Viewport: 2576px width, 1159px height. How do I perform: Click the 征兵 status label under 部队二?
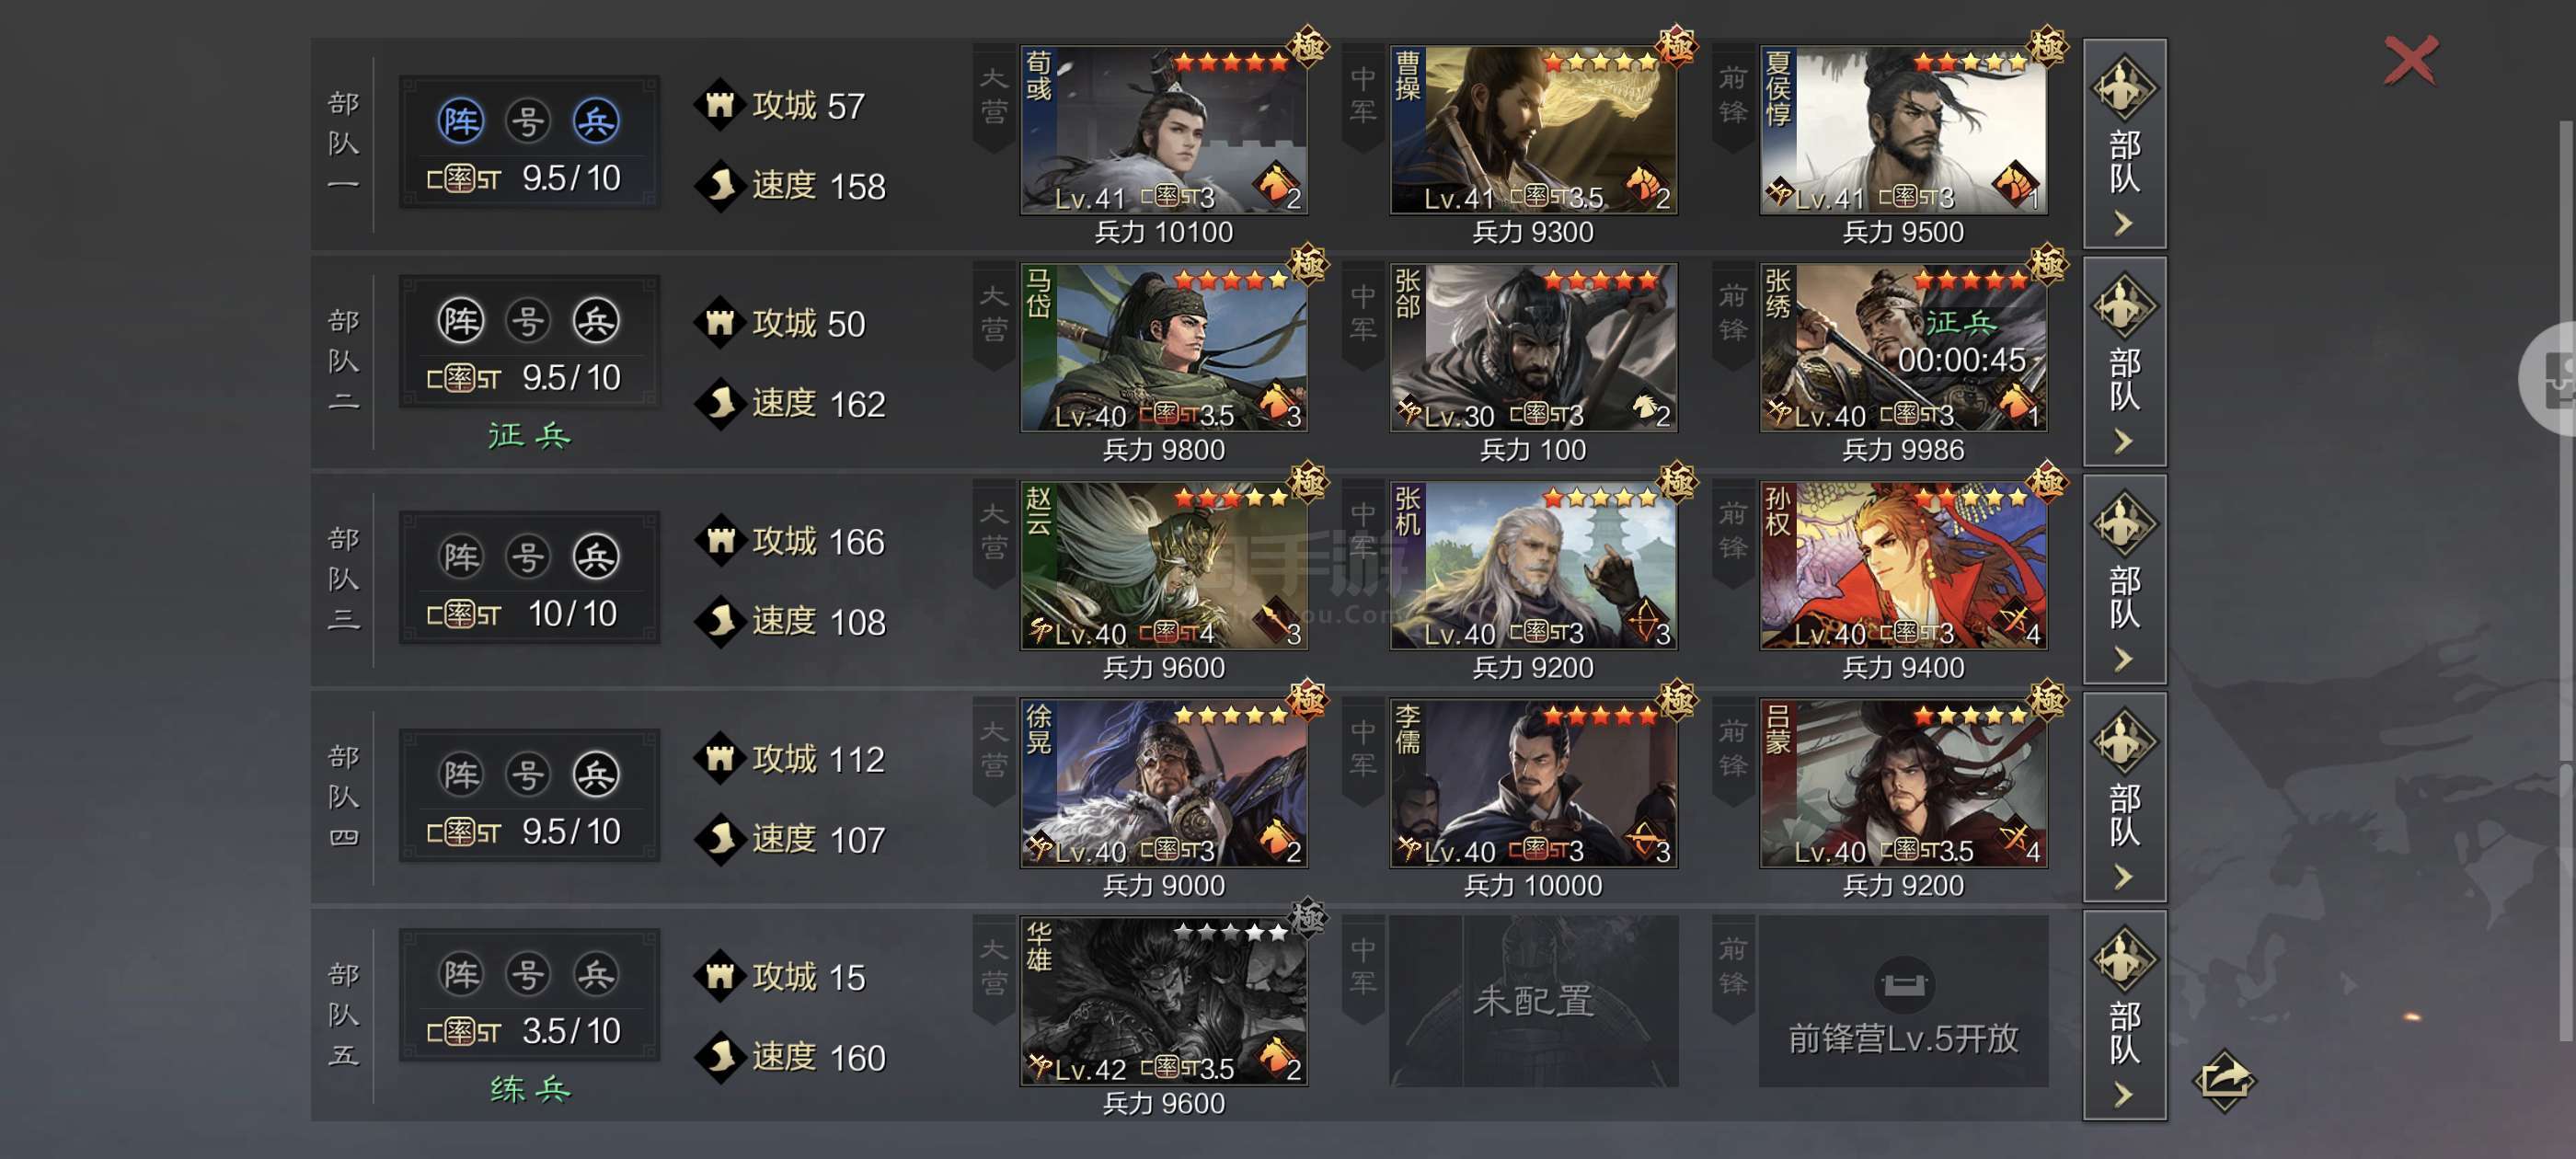point(529,436)
